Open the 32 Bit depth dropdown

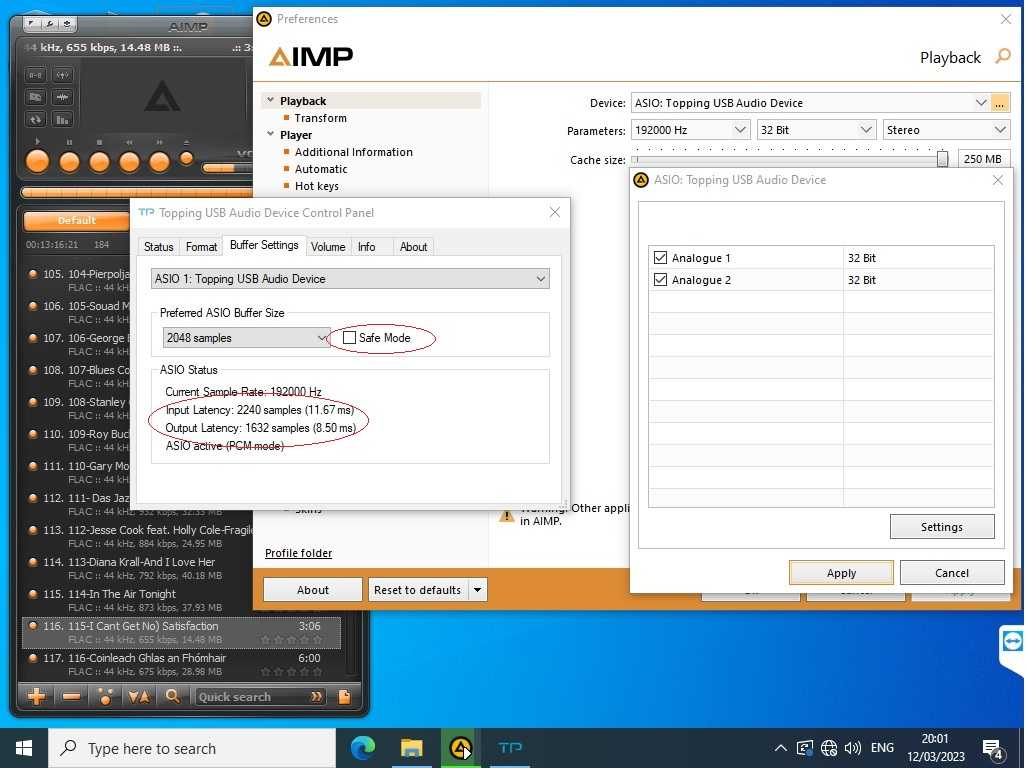tap(866, 130)
